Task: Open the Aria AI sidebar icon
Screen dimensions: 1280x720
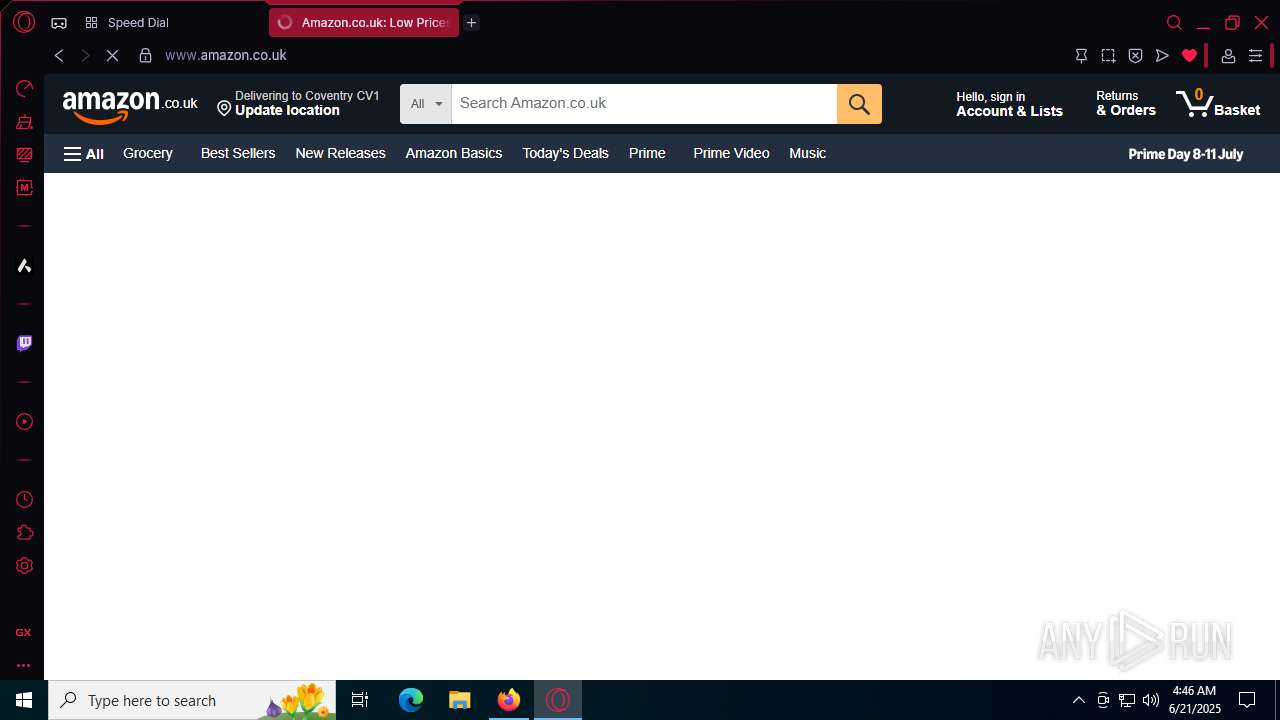Action: point(24,266)
